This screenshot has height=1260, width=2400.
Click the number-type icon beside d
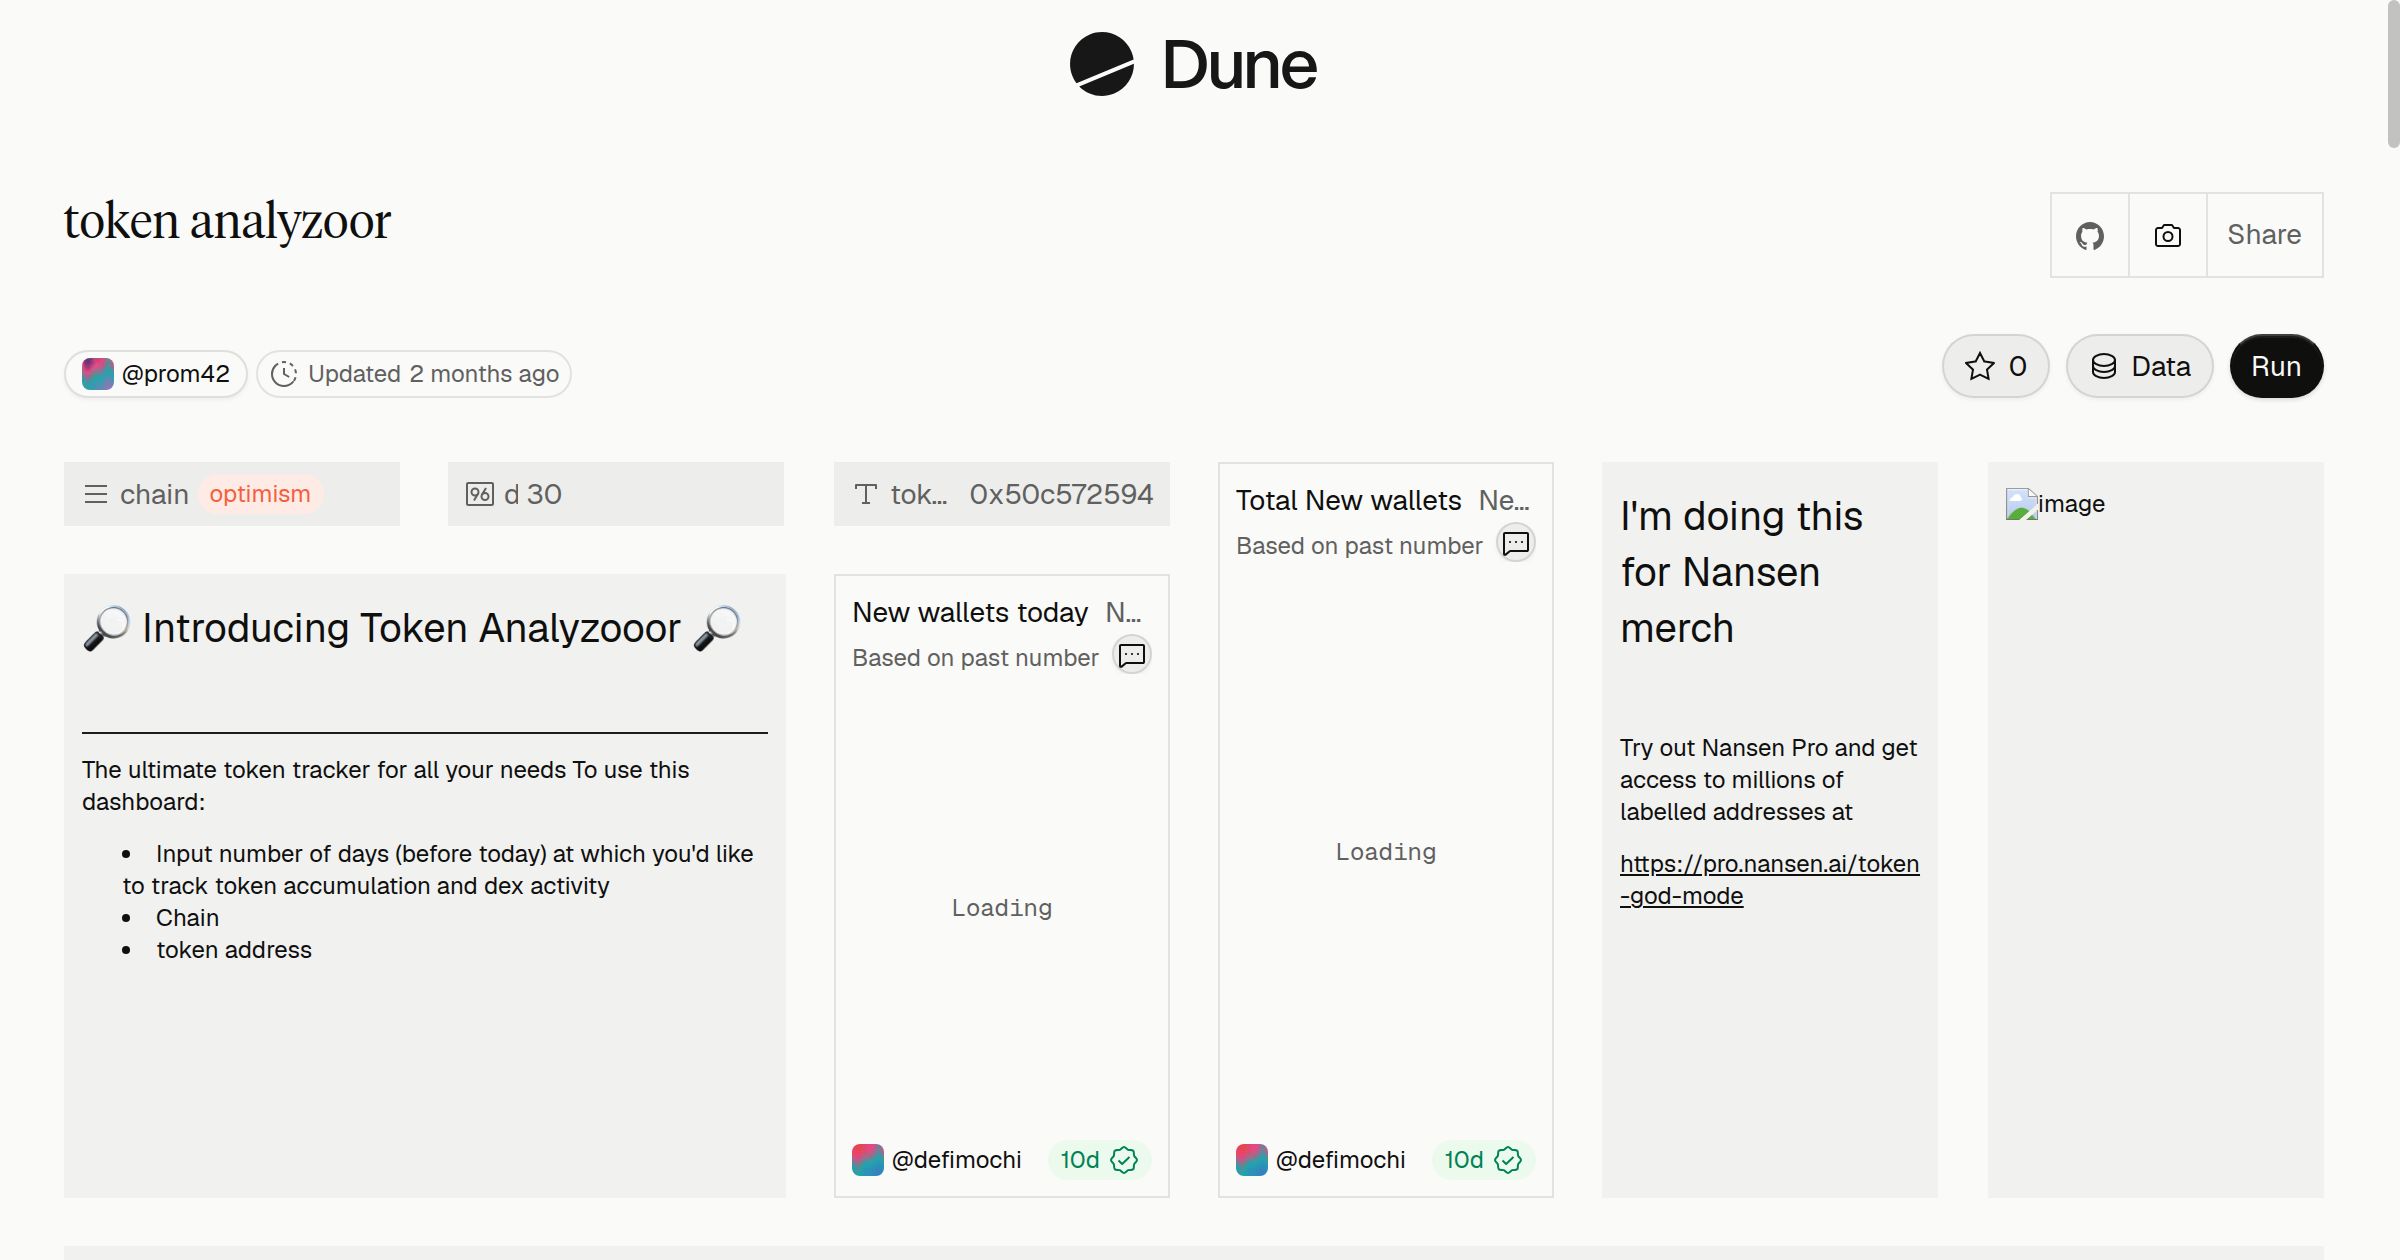[x=480, y=494]
